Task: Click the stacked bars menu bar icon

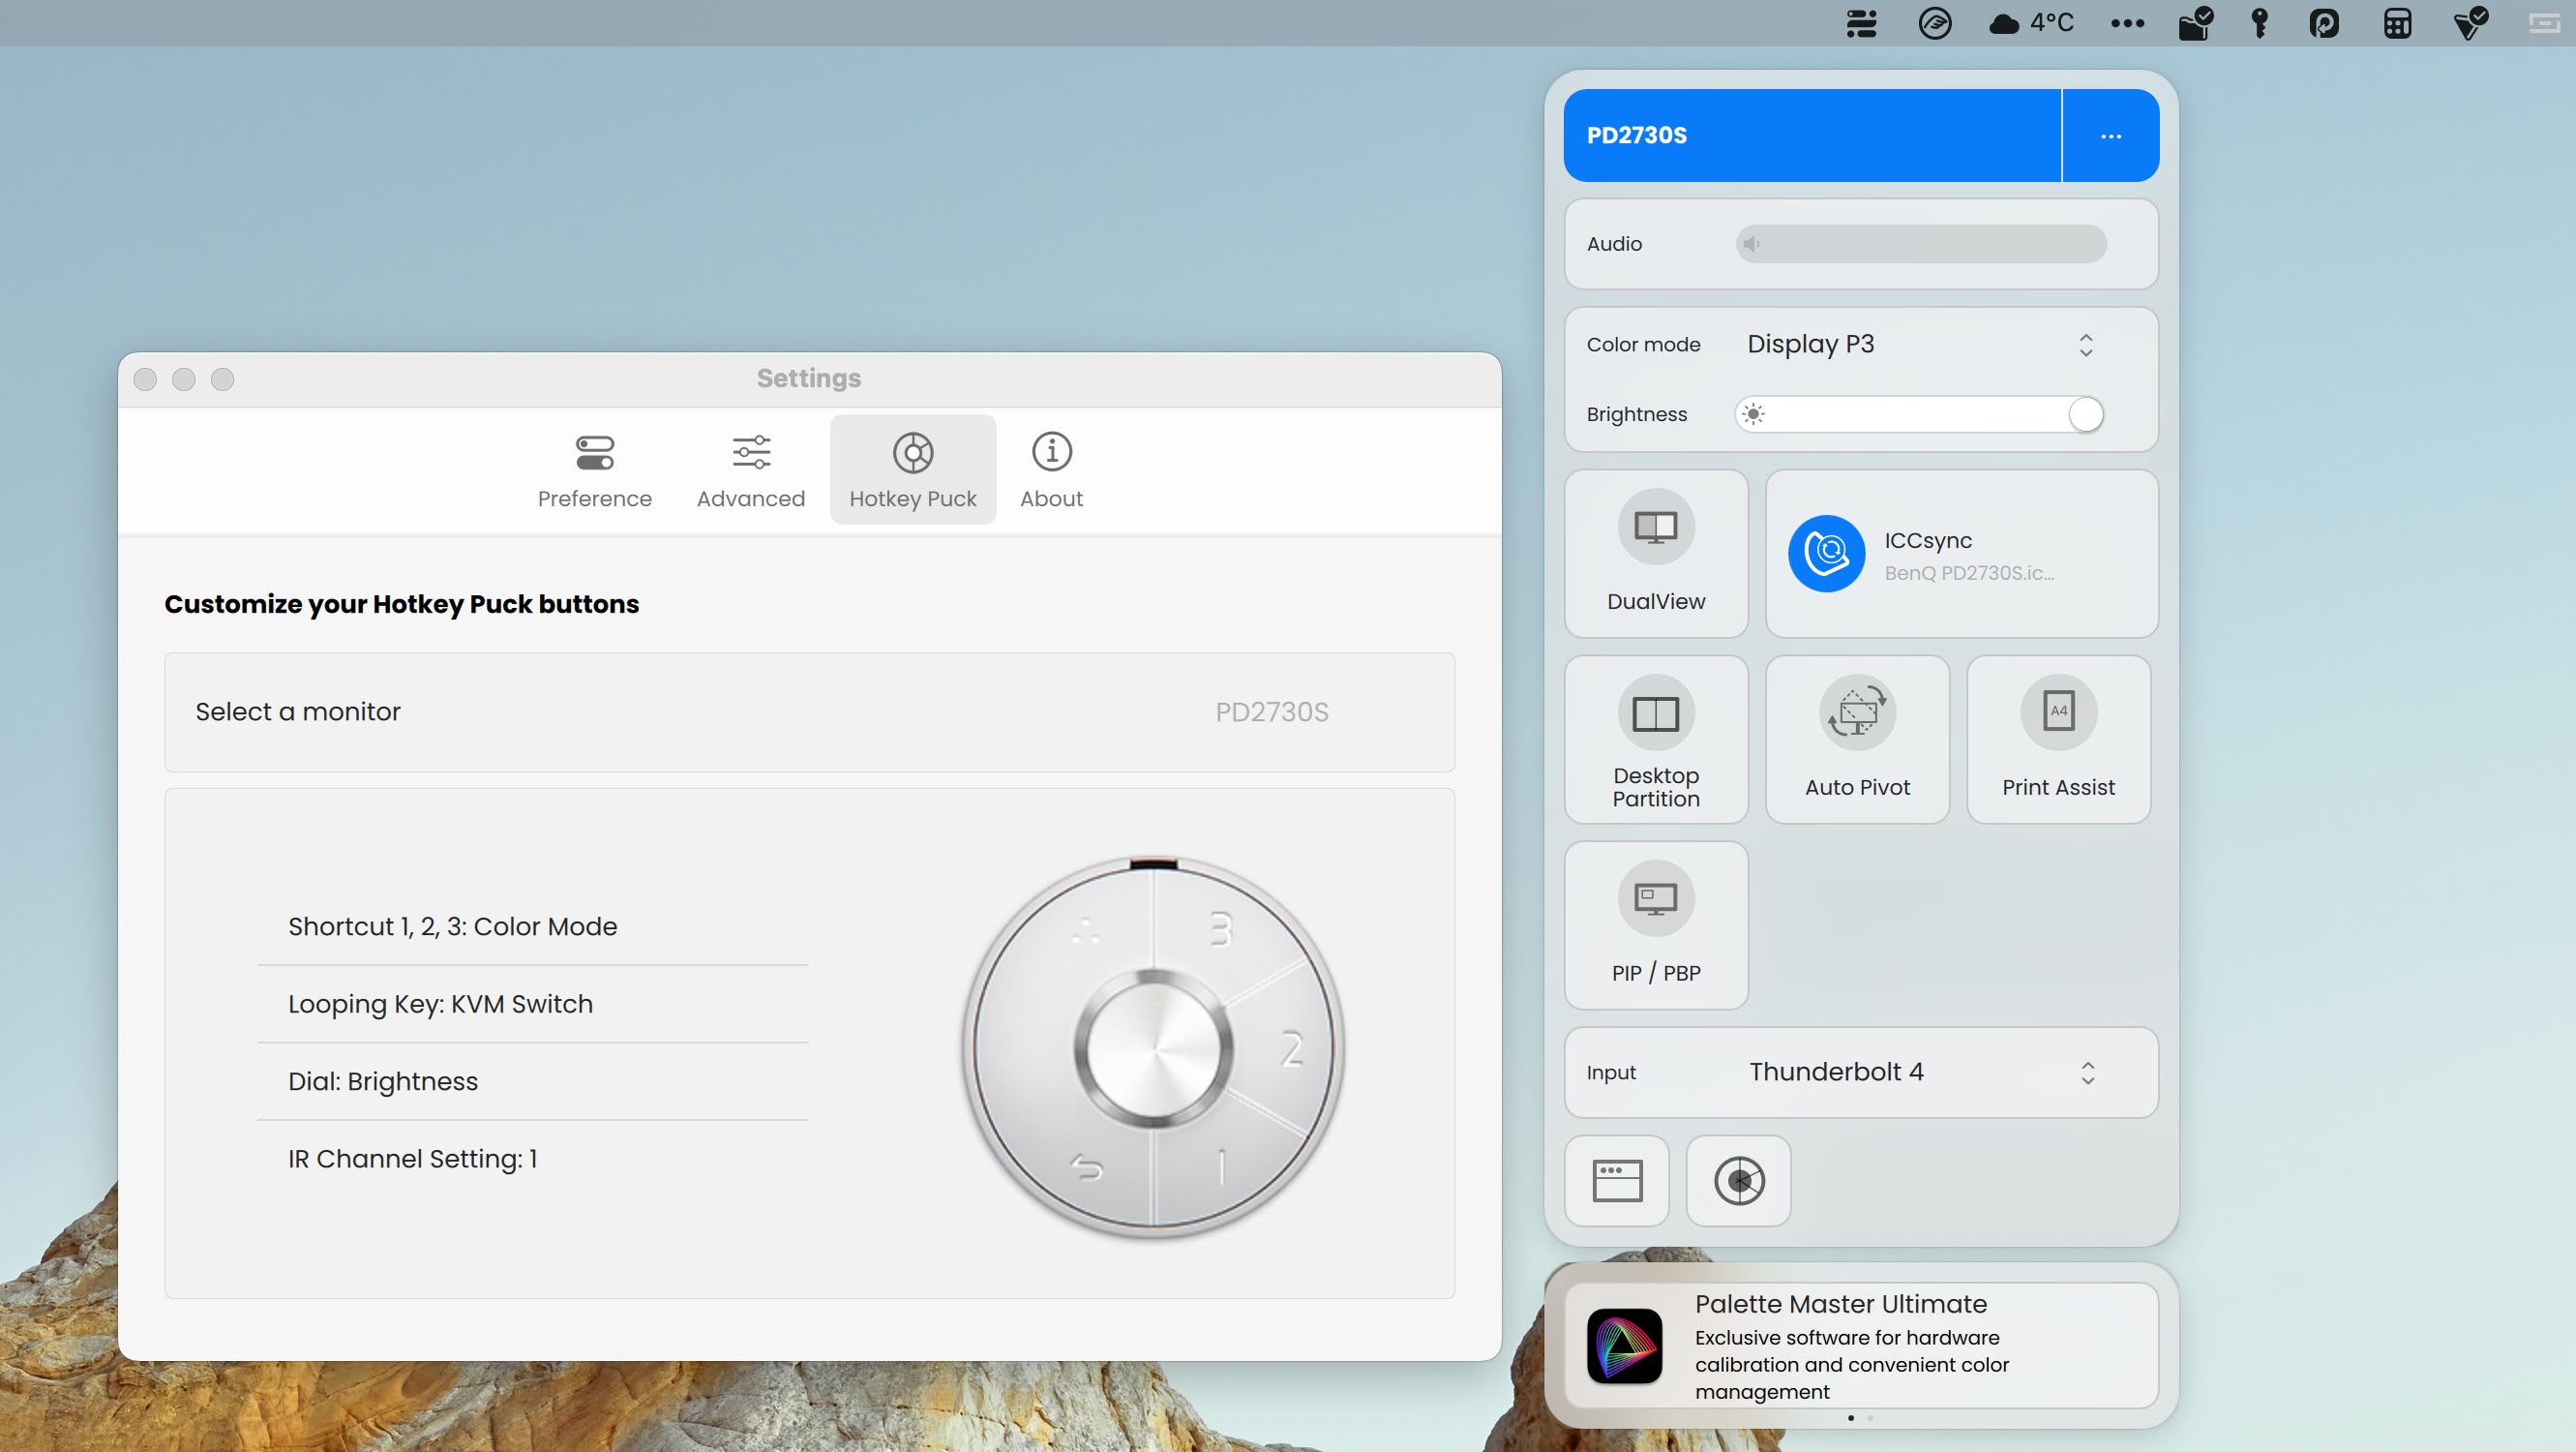Action: (x=1861, y=23)
